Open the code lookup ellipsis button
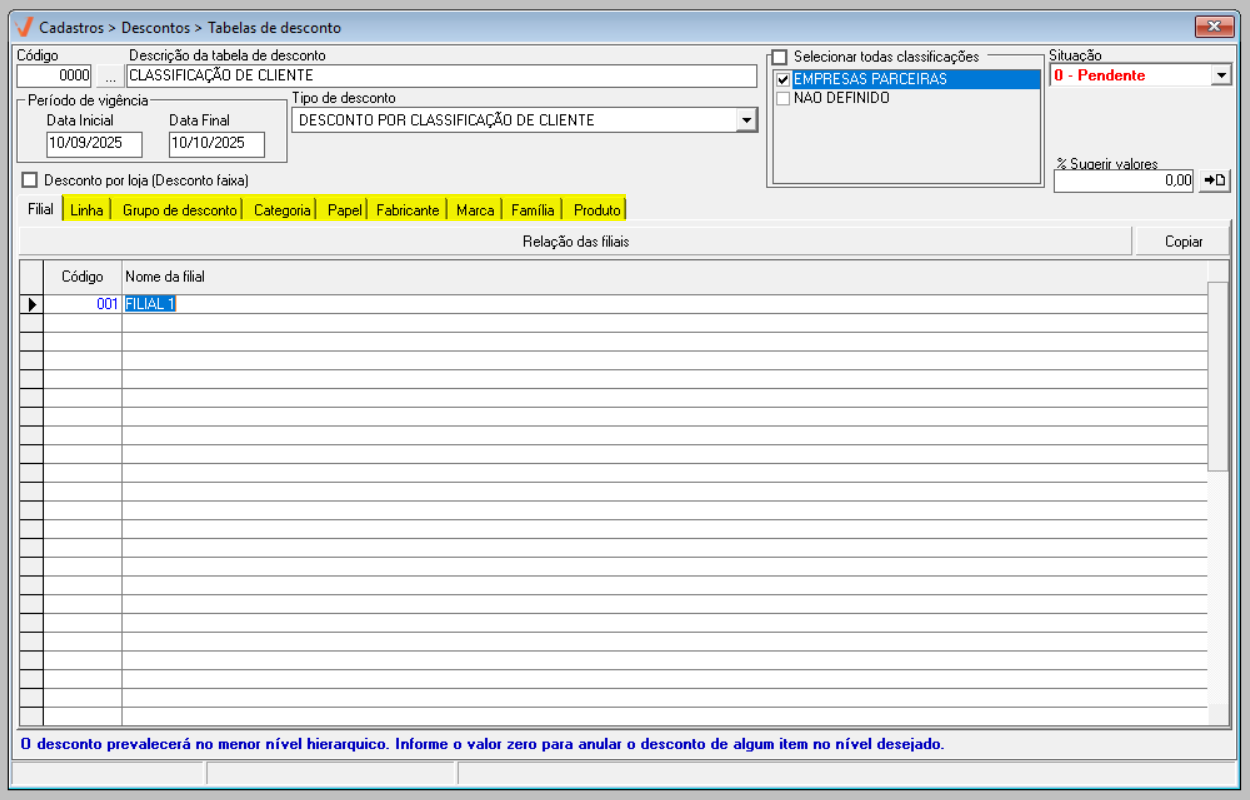Screen dimensions: 1250x800 (x=110, y=76)
